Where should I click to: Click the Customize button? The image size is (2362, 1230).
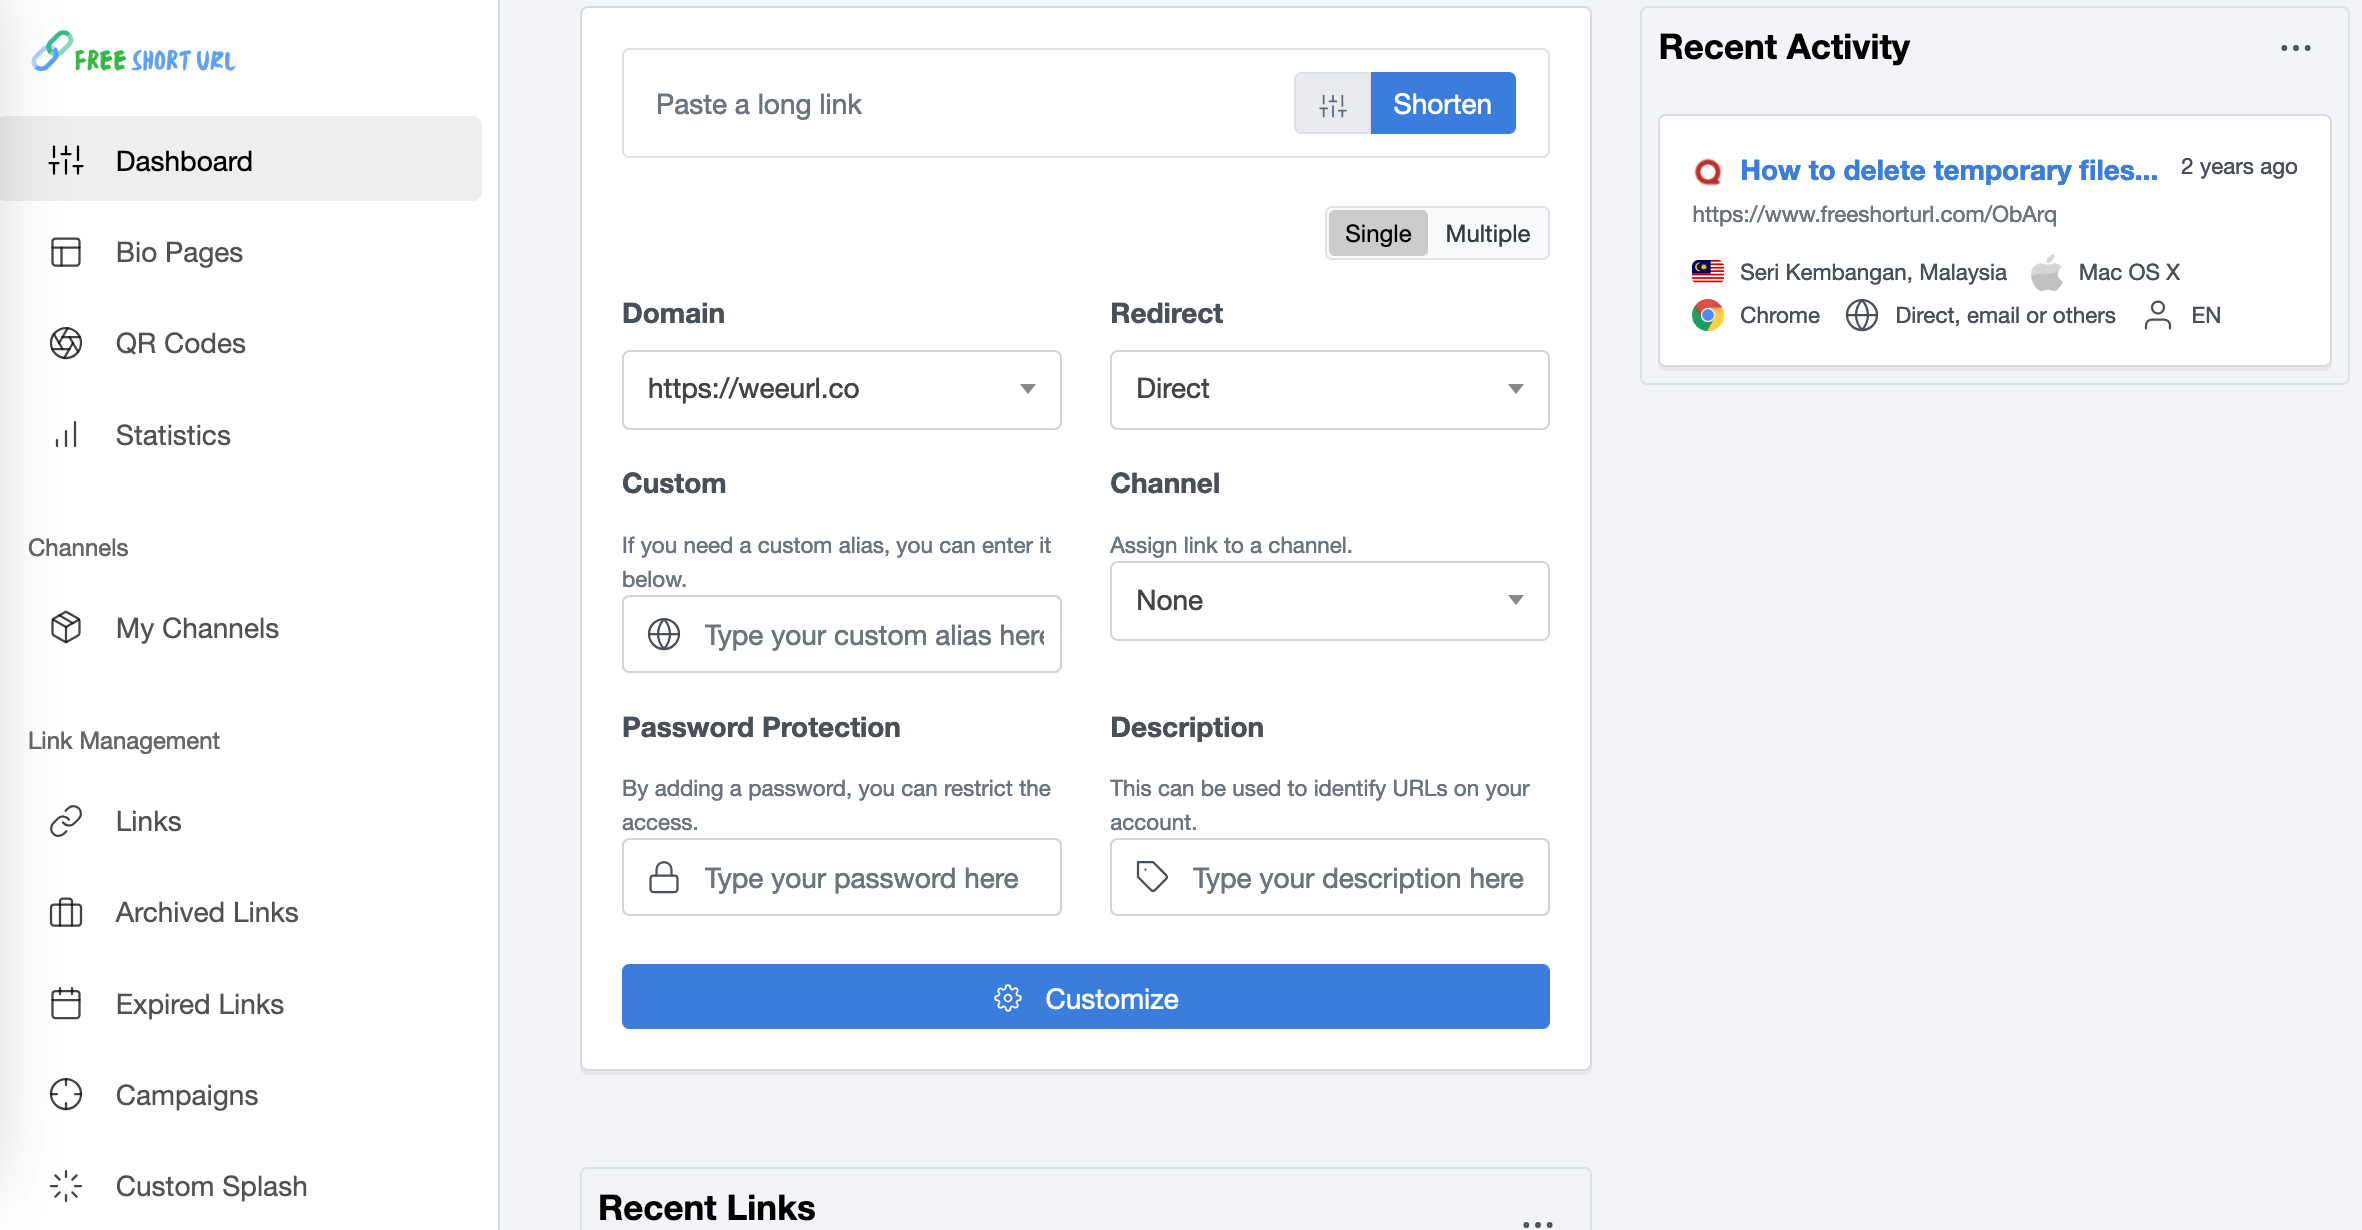pyautogui.click(x=1085, y=997)
